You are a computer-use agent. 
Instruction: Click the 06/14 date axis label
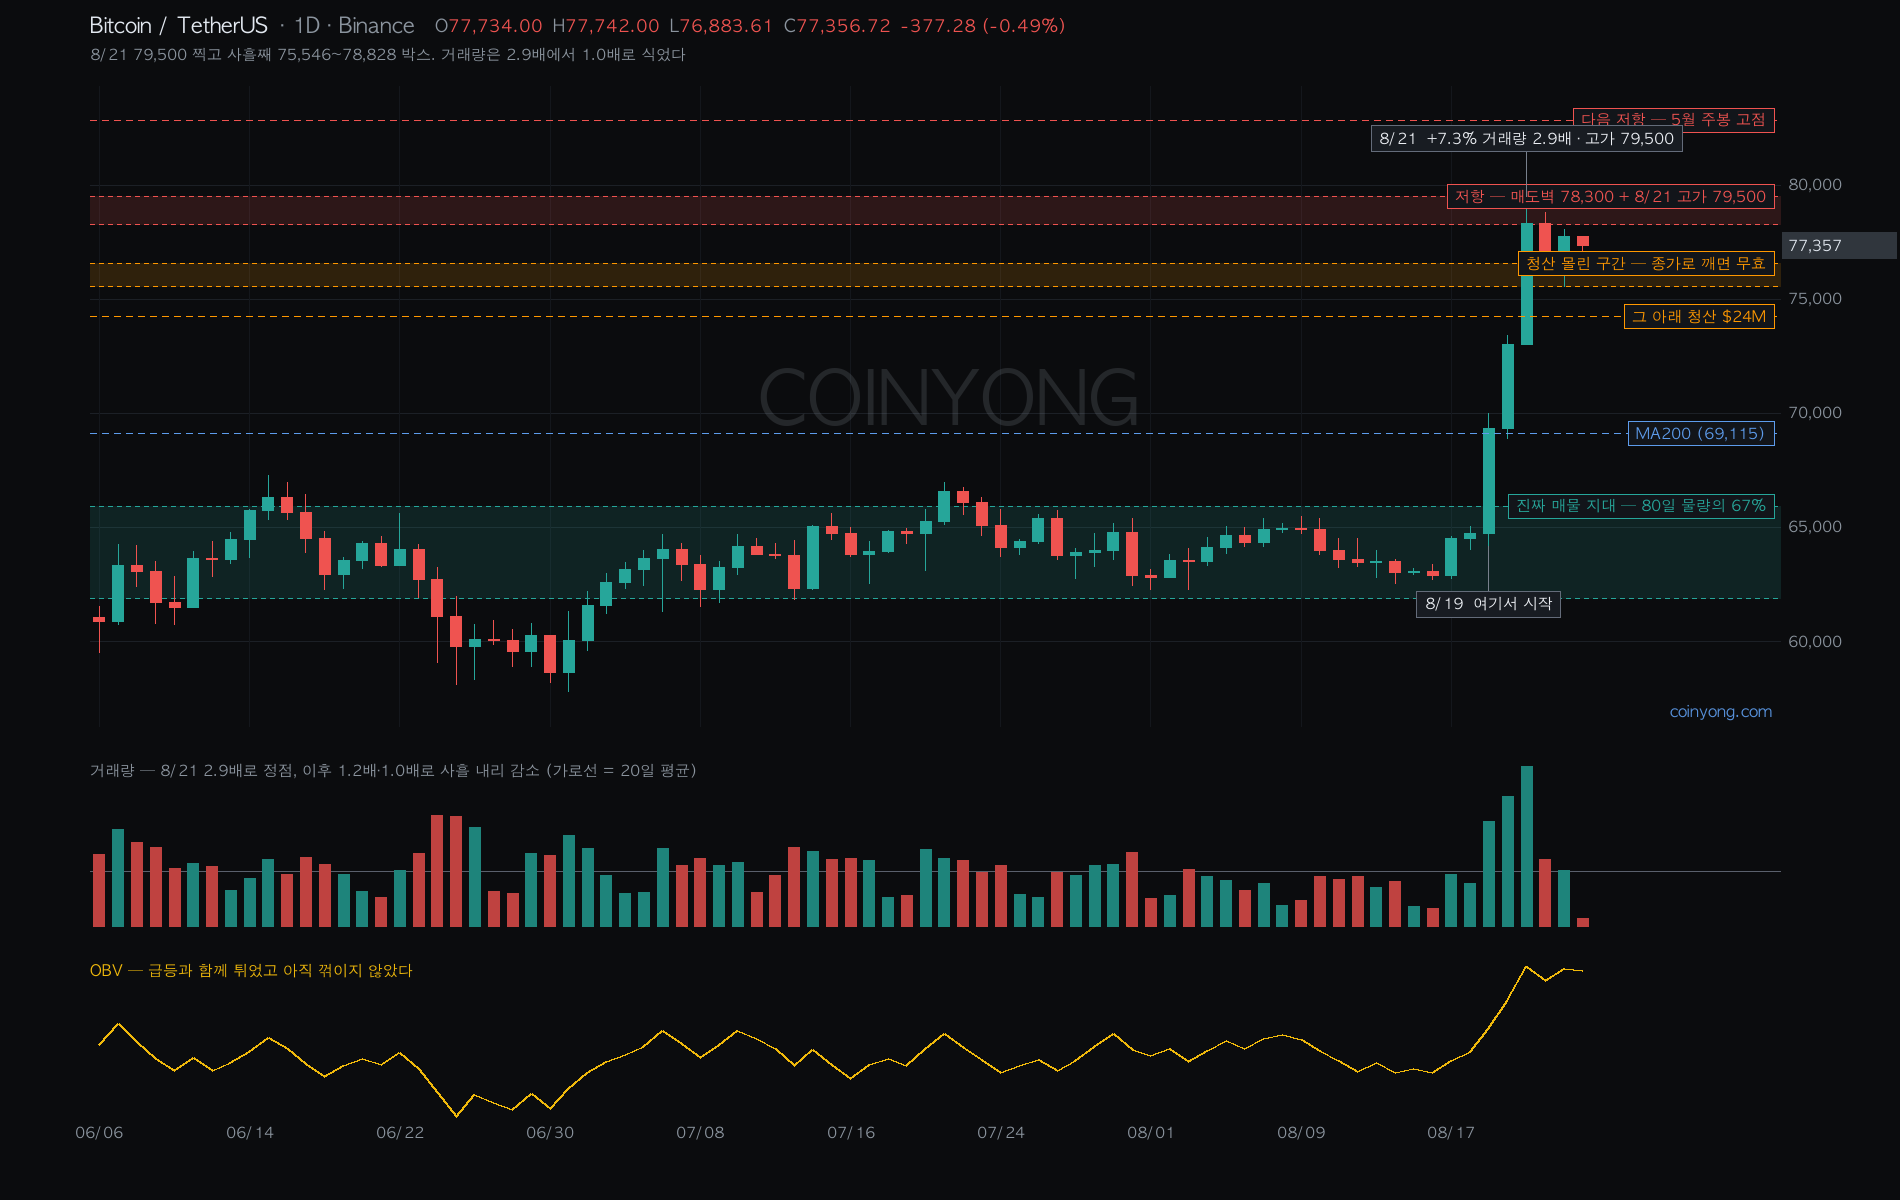tap(250, 1133)
